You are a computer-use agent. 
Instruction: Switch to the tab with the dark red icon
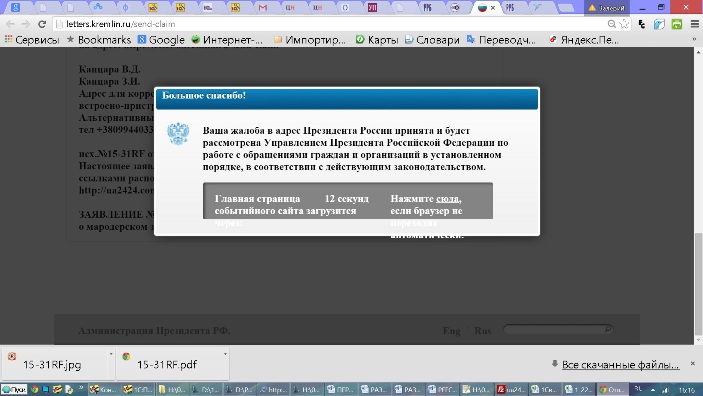[372, 8]
